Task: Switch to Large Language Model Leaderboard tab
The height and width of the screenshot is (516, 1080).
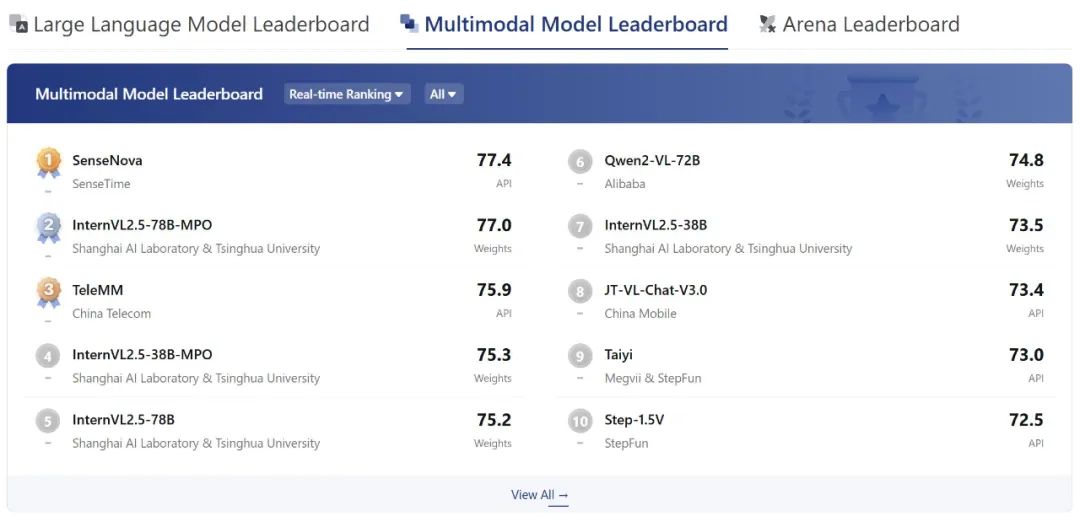Action: point(201,24)
